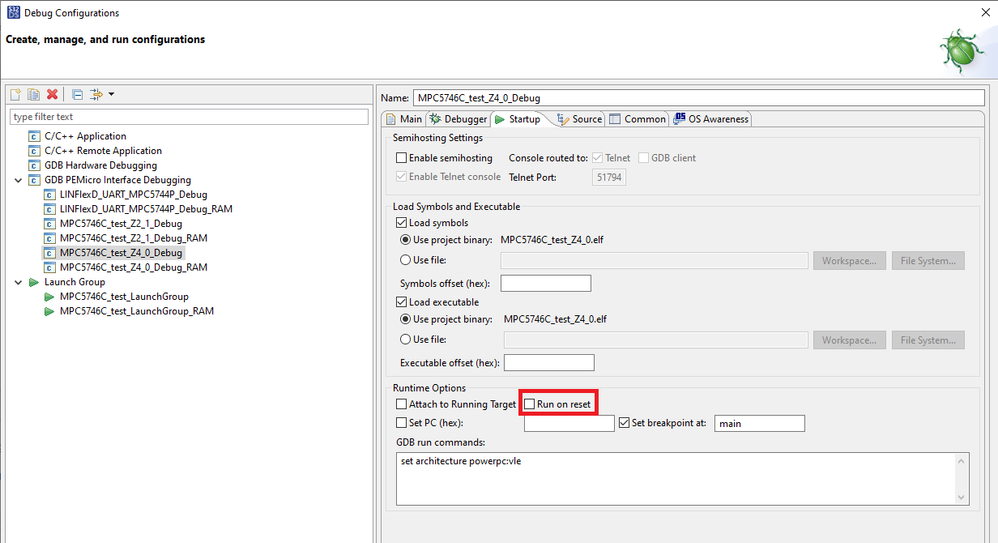Select GDB Hardware Debugging item
This screenshot has width=998, height=543.
[x=101, y=166]
